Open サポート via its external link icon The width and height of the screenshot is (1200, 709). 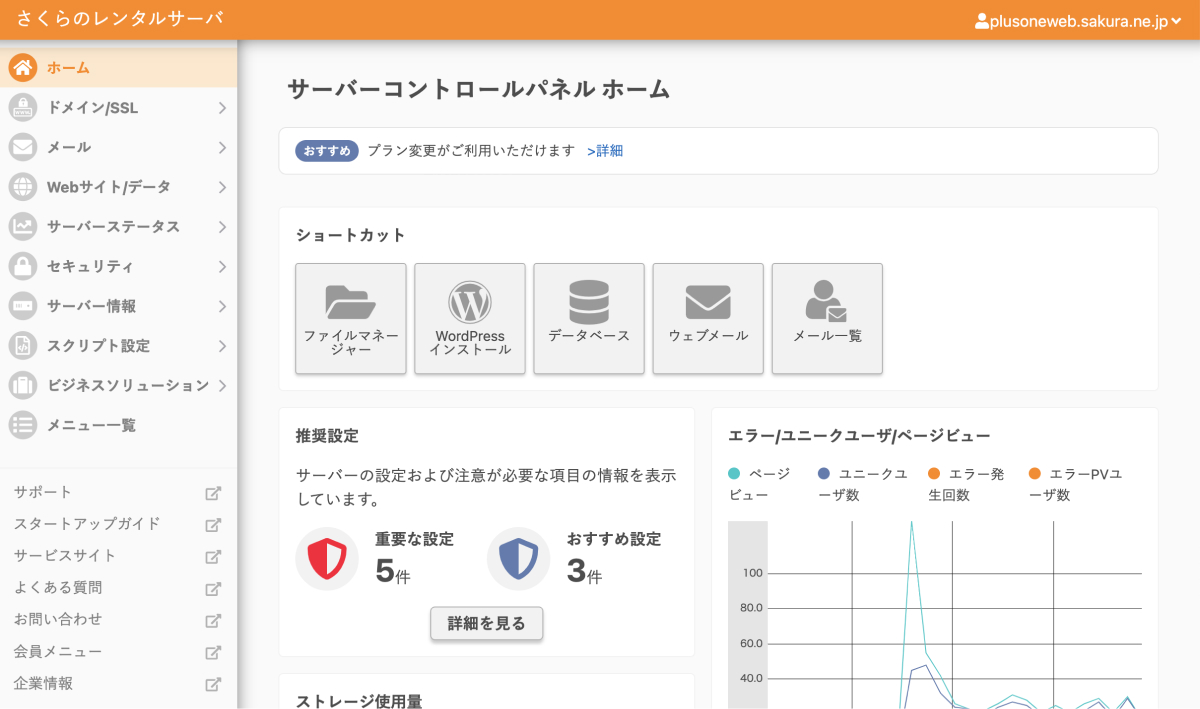click(212, 491)
